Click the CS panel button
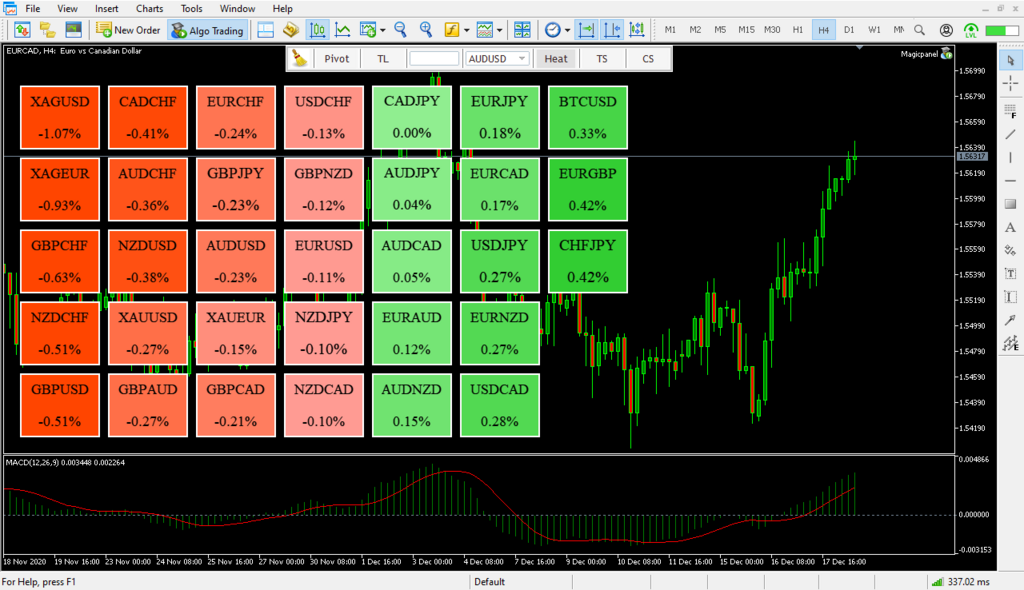The width and height of the screenshot is (1024, 590). tap(648, 58)
